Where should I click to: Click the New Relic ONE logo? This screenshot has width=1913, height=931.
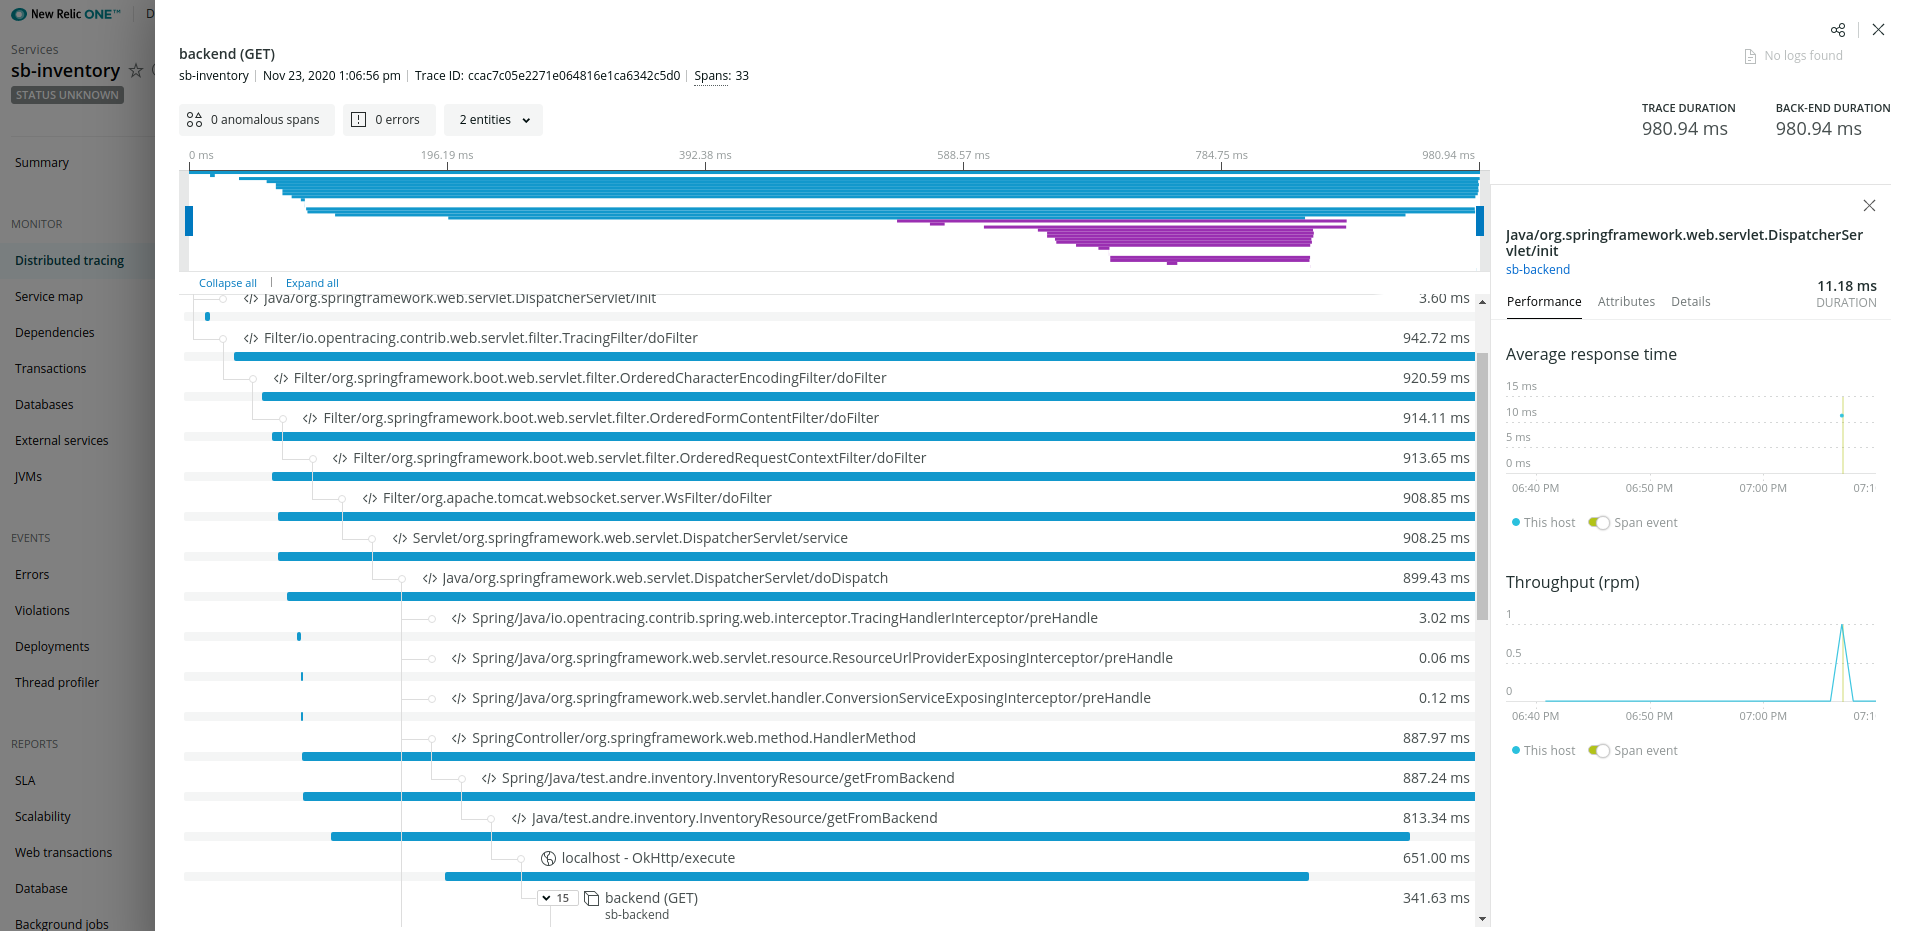[x=66, y=14]
